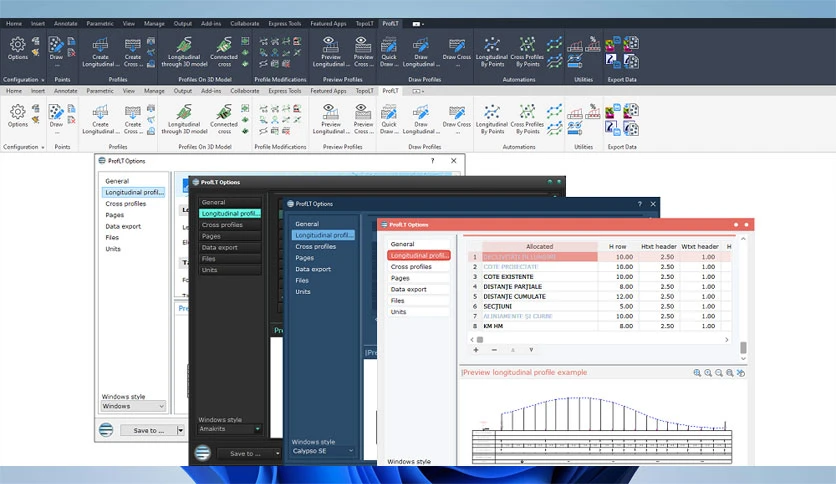
Task: Click first zoom icon in red dialog preview
Action: click(697, 373)
